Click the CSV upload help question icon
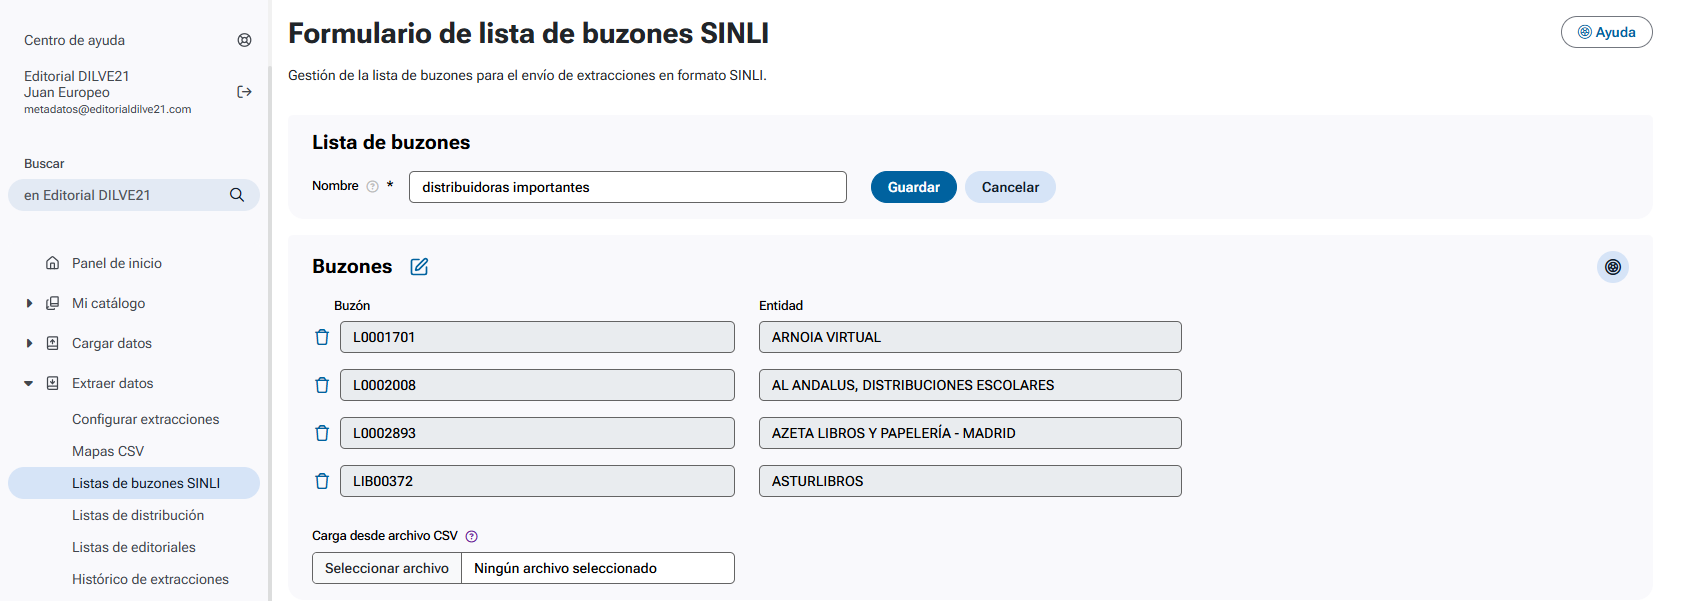Image resolution: width=1684 pixels, height=601 pixels. point(472,537)
